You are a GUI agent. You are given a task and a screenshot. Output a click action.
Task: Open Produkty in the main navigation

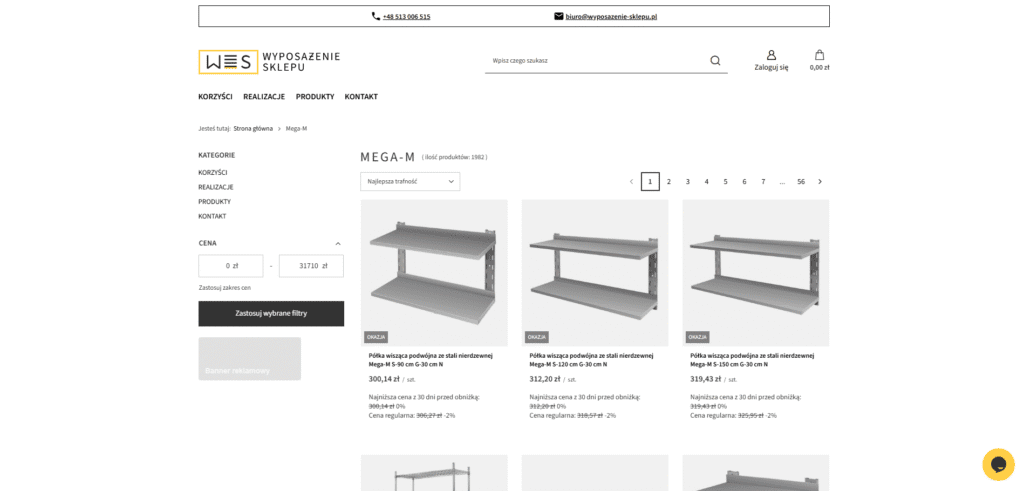(x=315, y=97)
